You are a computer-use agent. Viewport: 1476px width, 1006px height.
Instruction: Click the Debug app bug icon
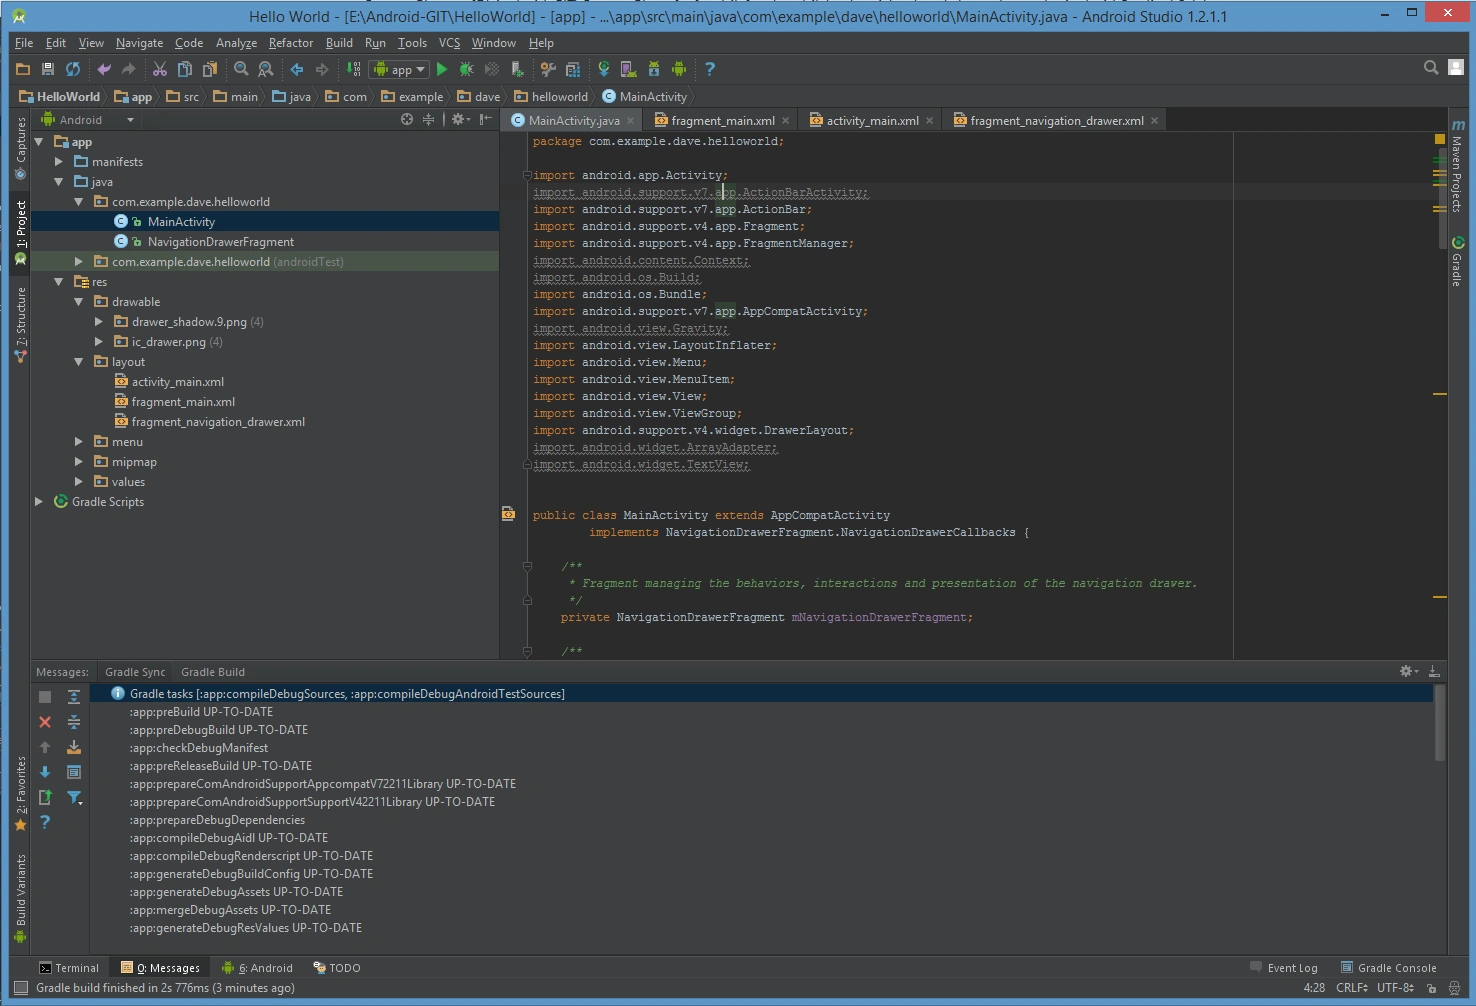[466, 69]
